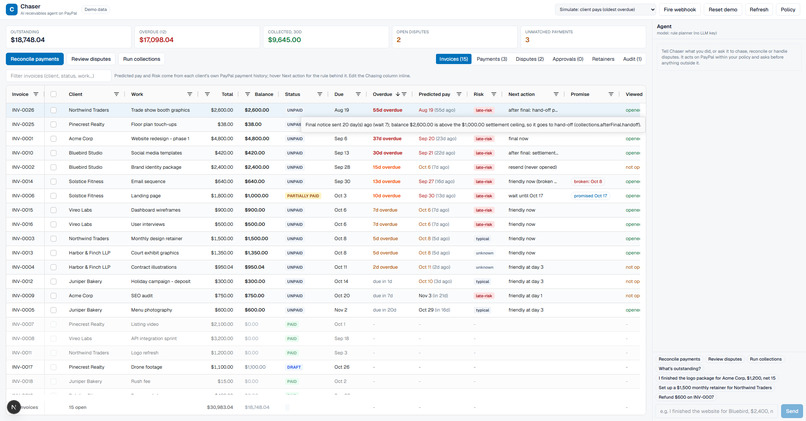806x421 pixels.
Task: Open the Next action column filter icon
Action: [556, 94]
